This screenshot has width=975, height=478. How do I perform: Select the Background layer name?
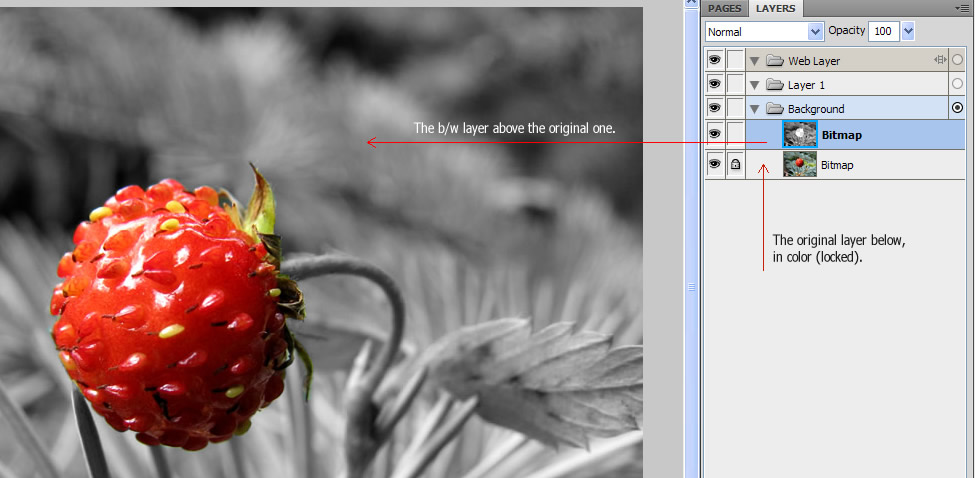tap(816, 109)
